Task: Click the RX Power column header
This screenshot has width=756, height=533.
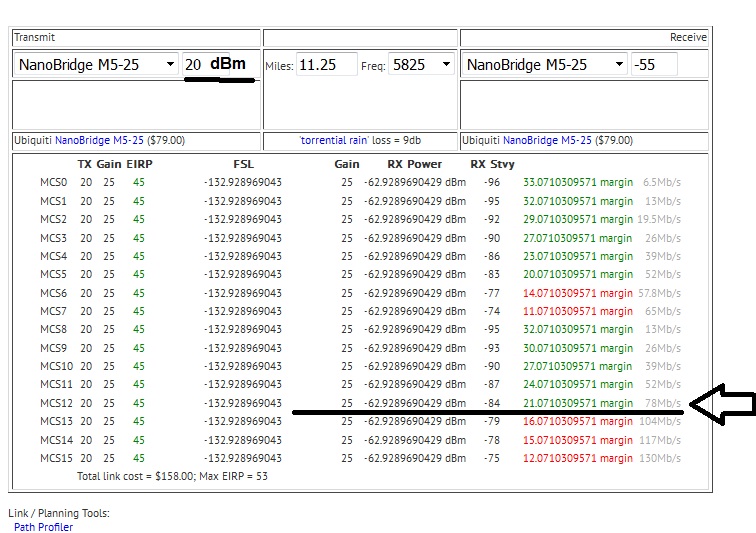Action: pyautogui.click(x=415, y=164)
